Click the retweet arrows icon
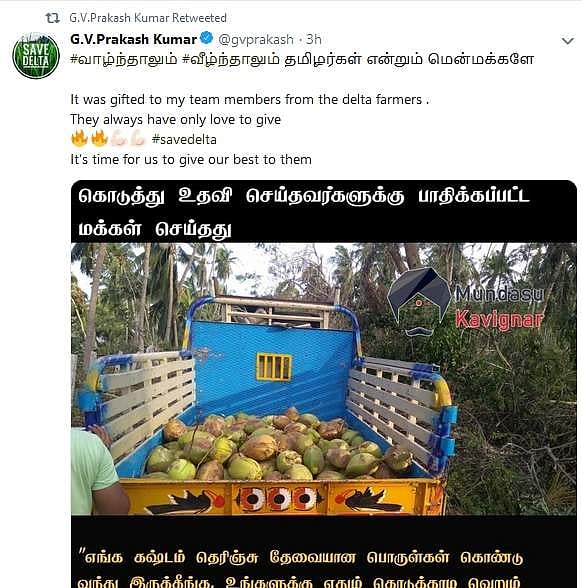The height and width of the screenshot is (588, 582). click(x=52, y=18)
